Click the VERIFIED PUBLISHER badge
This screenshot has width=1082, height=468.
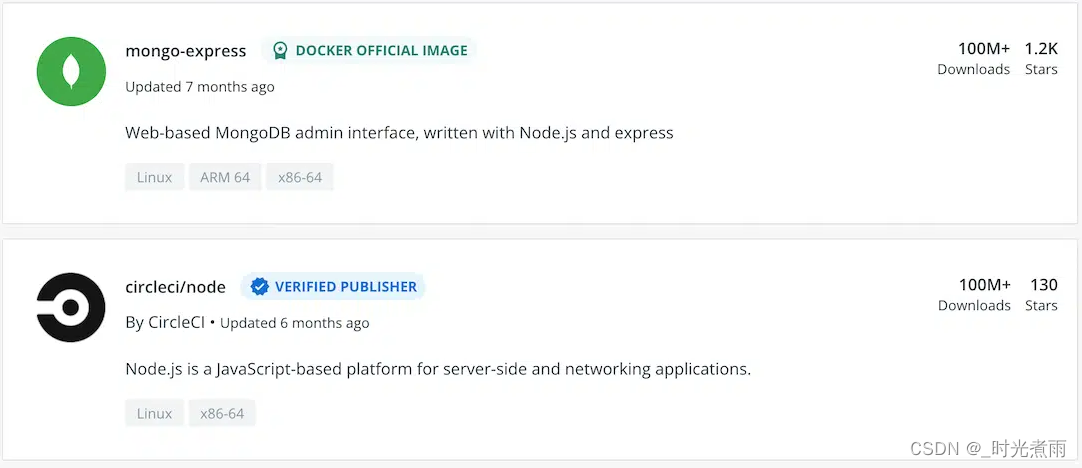333,286
